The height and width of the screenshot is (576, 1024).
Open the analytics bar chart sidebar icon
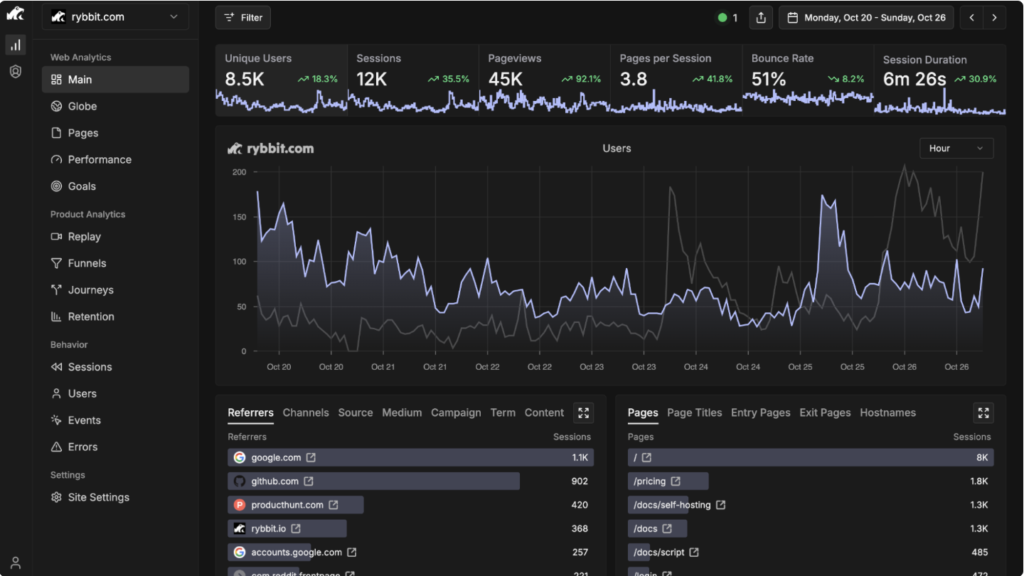click(15, 45)
